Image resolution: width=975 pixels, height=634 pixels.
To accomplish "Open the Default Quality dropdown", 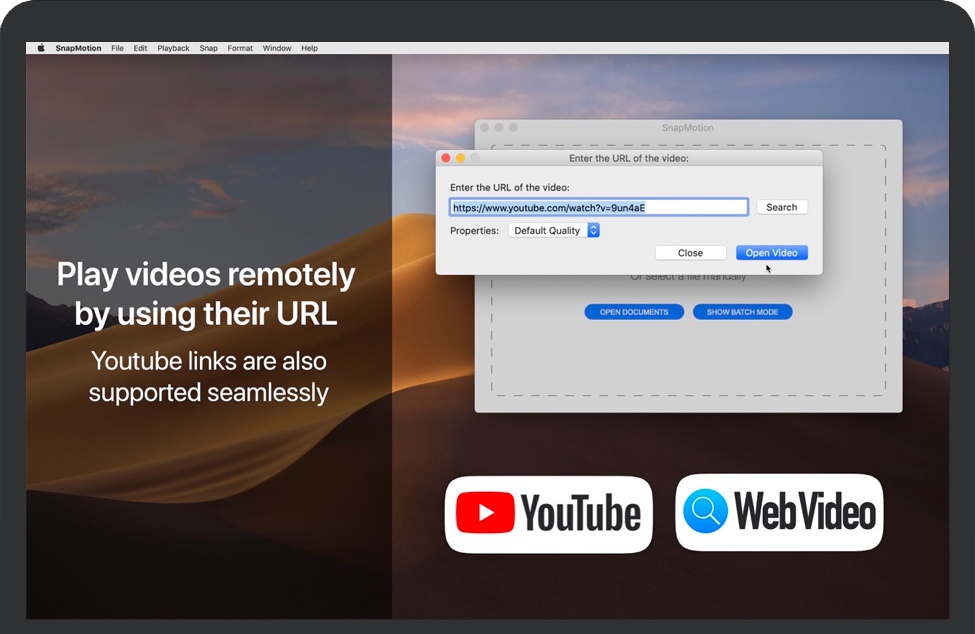I will [x=553, y=231].
